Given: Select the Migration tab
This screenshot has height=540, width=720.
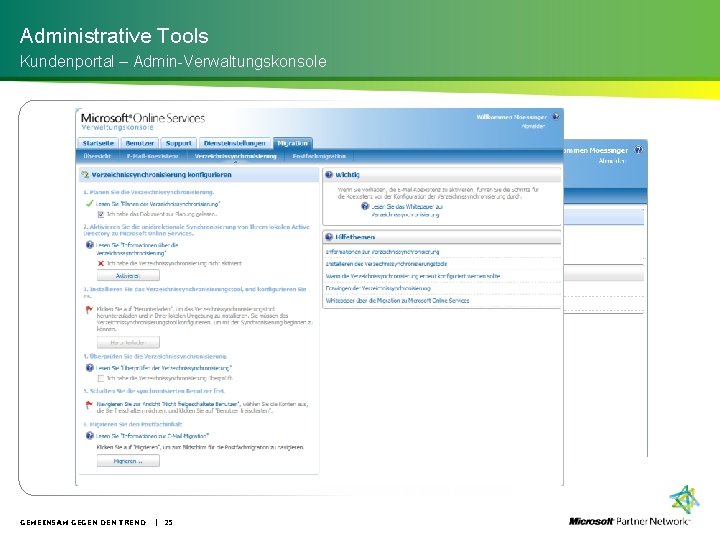Looking at the screenshot, I should 292,143.
